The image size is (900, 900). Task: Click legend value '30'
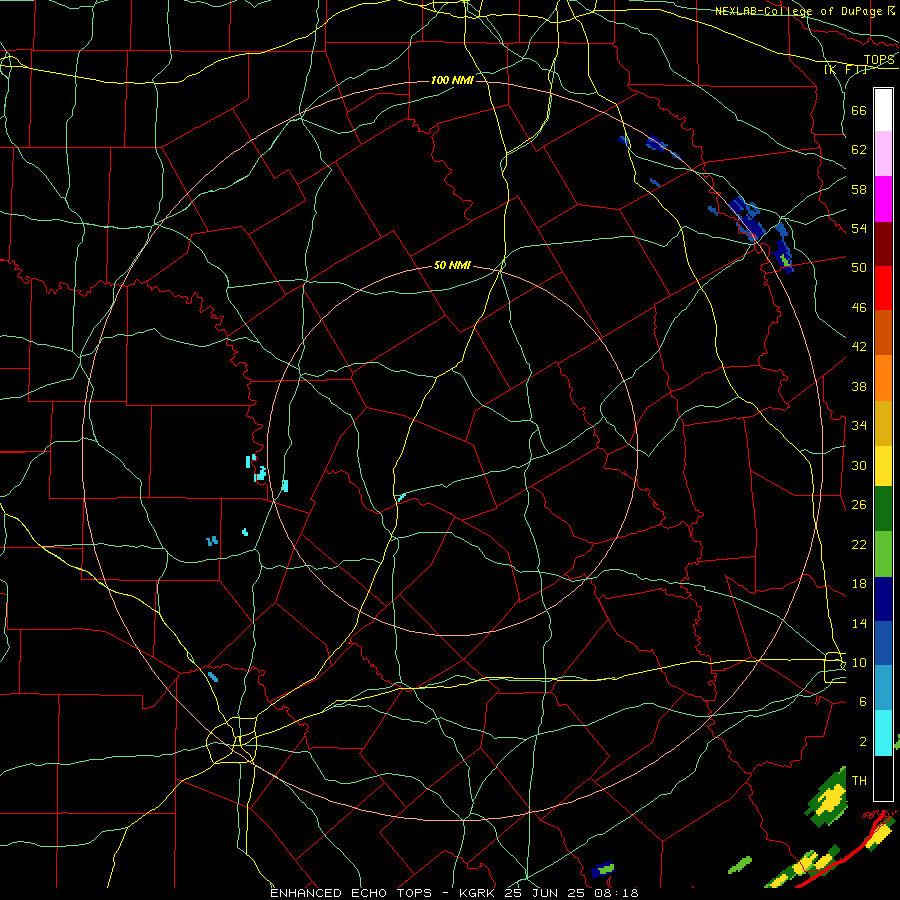[859, 465]
